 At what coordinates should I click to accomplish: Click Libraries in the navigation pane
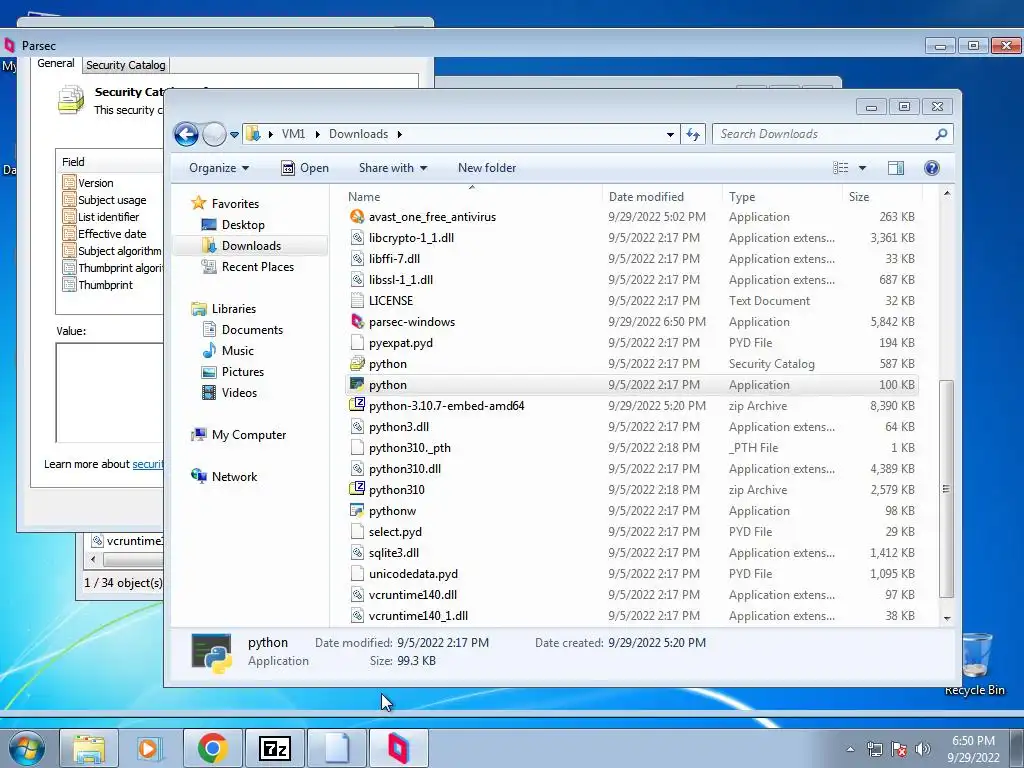point(233,309)
